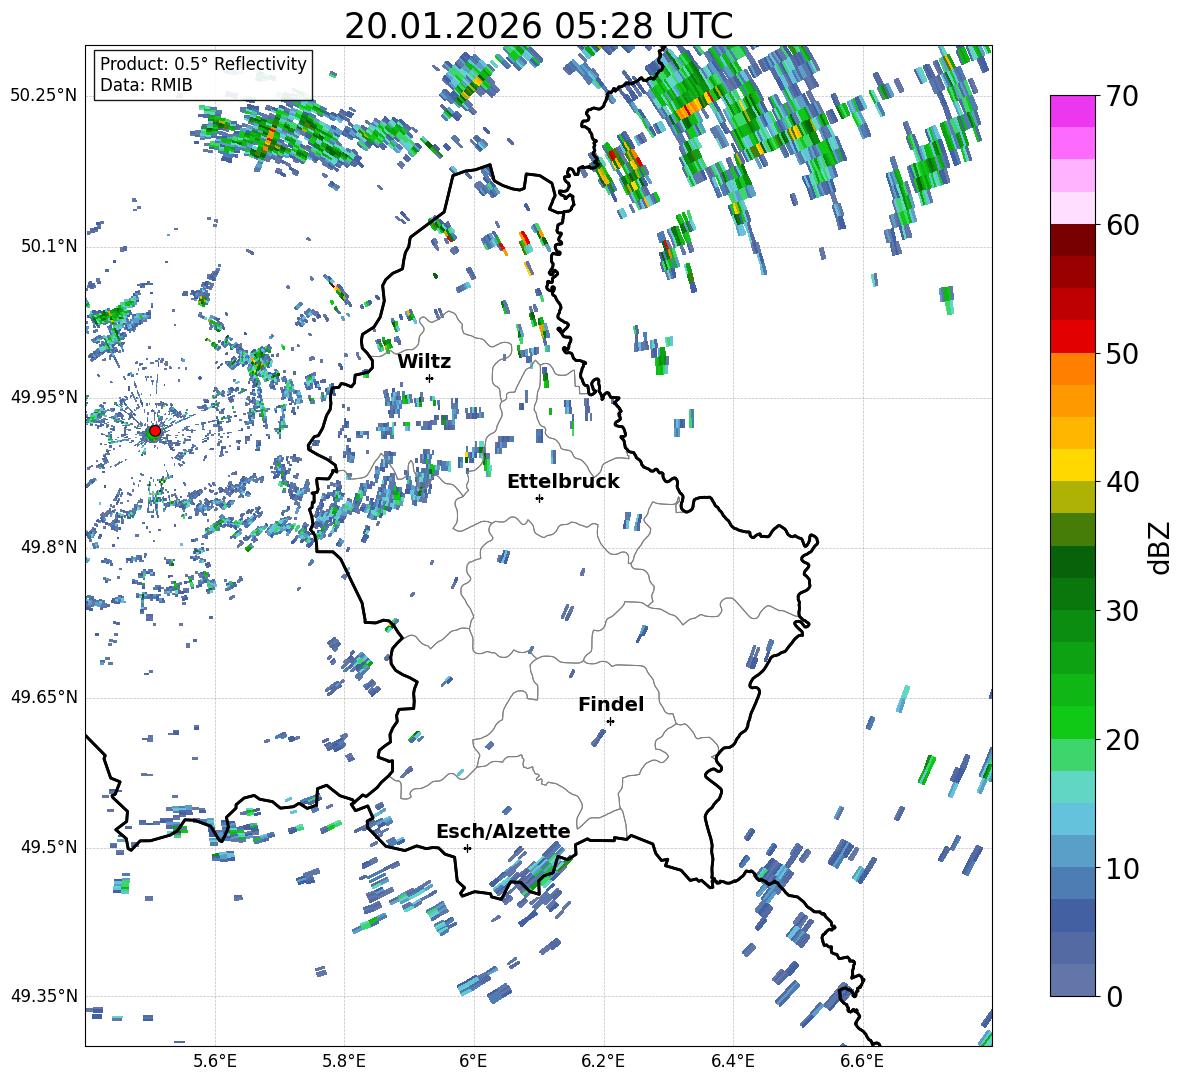This screenshot has height=1081, width=1184.
Task: Click the magenta top band of colorbar
Action: click(x=1072, y=111)
